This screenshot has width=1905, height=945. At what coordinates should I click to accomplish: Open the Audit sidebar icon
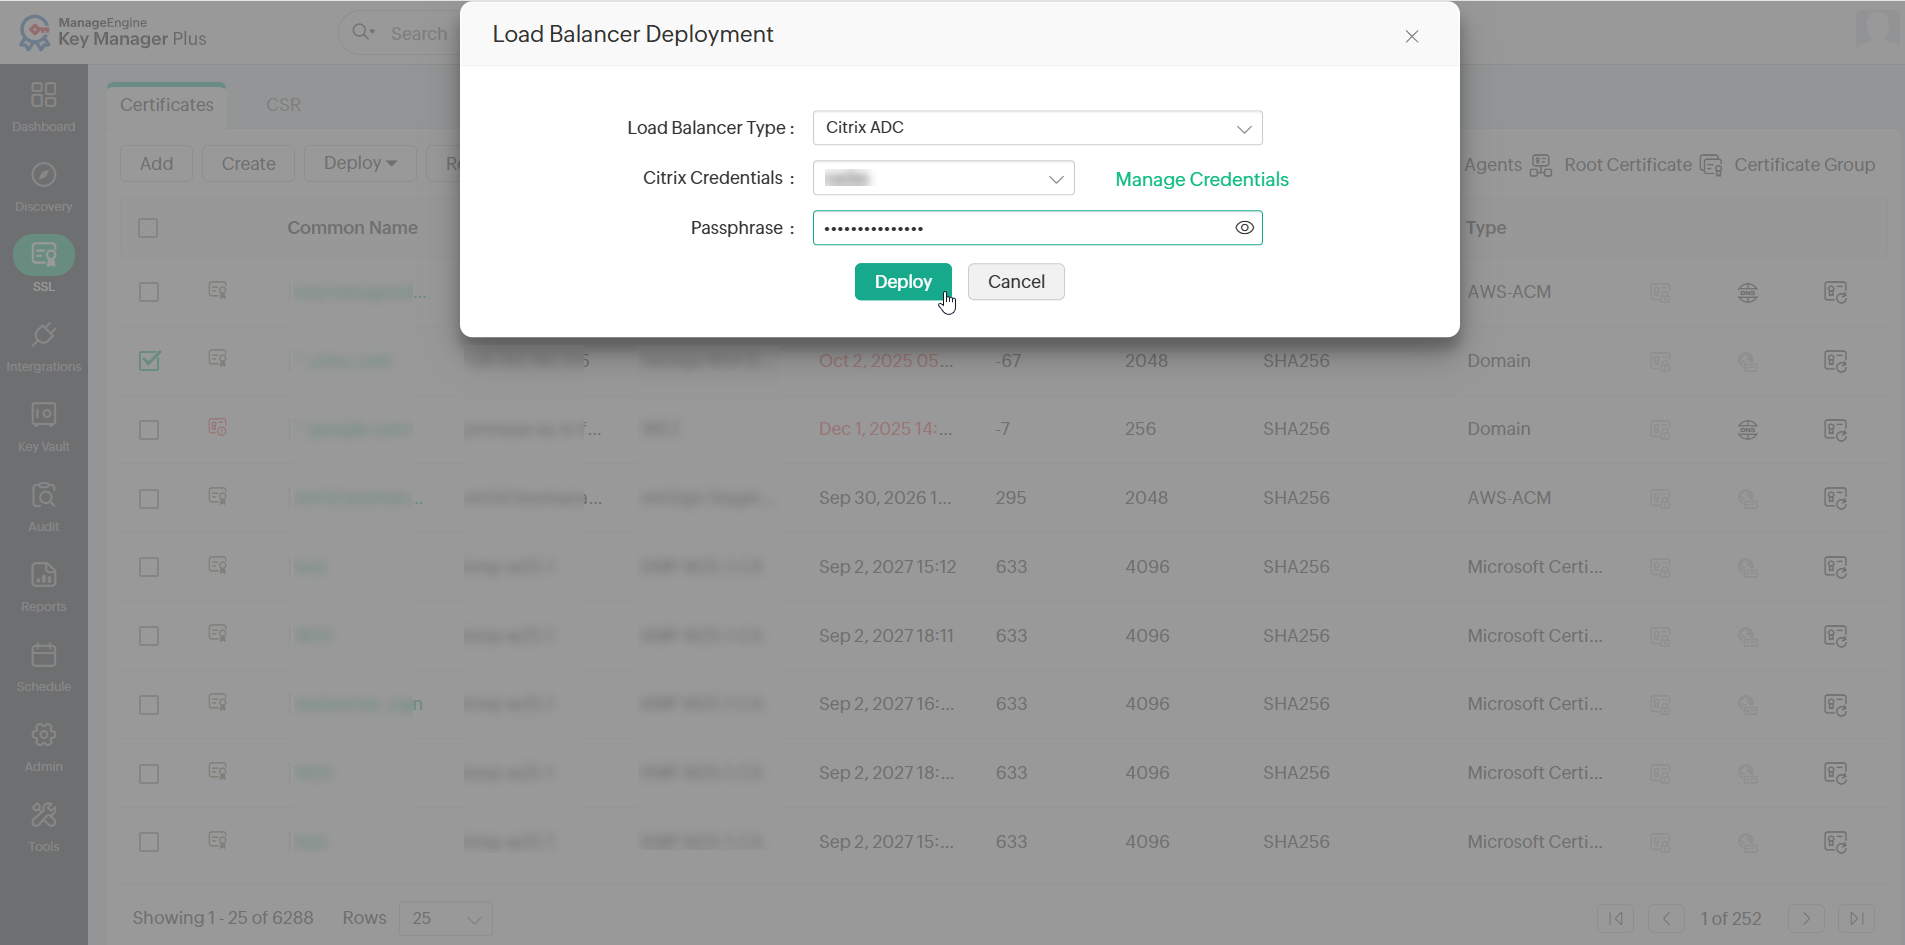pyautogui.click(x=44, y=495)
